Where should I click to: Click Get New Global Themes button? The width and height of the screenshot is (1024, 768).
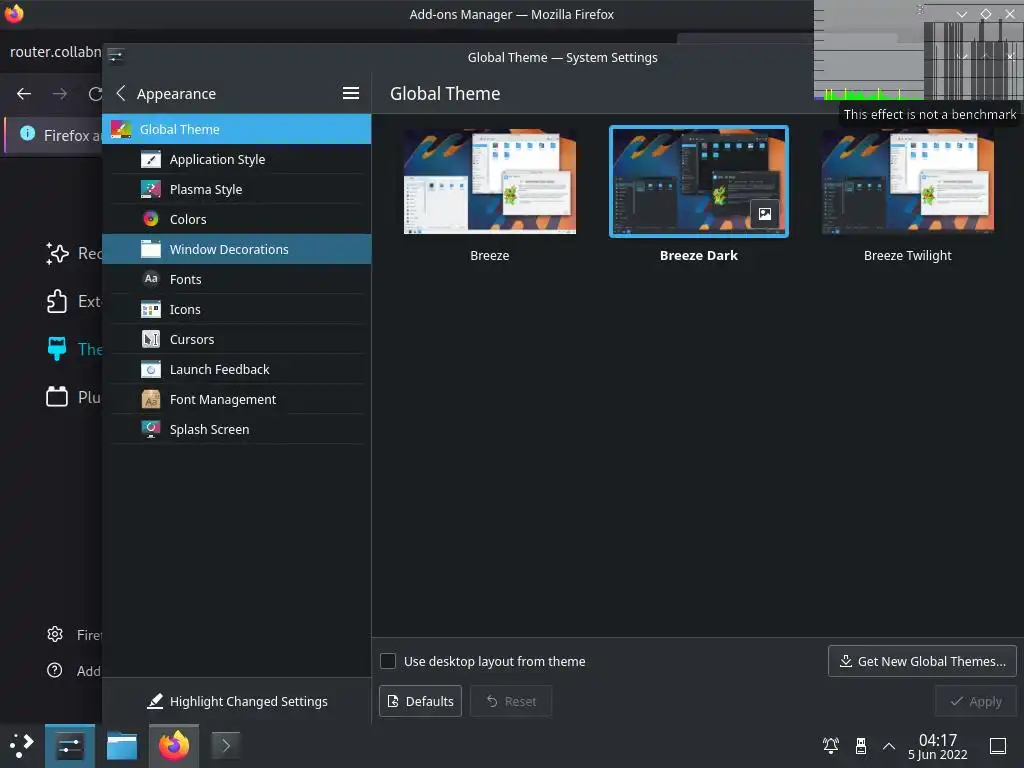(922, 662)
